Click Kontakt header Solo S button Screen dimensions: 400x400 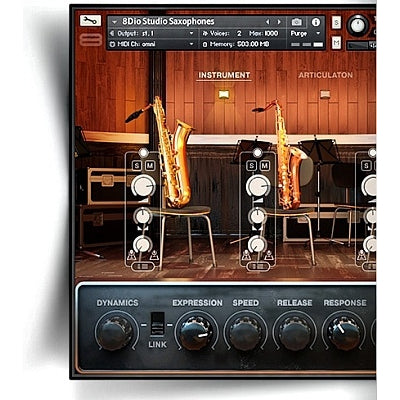336,23
